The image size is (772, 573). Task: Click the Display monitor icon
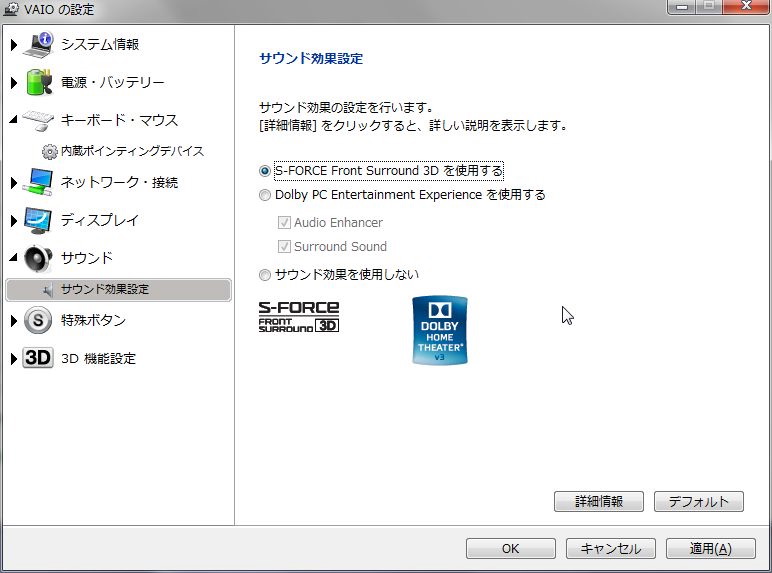click(x=38, y=220)
